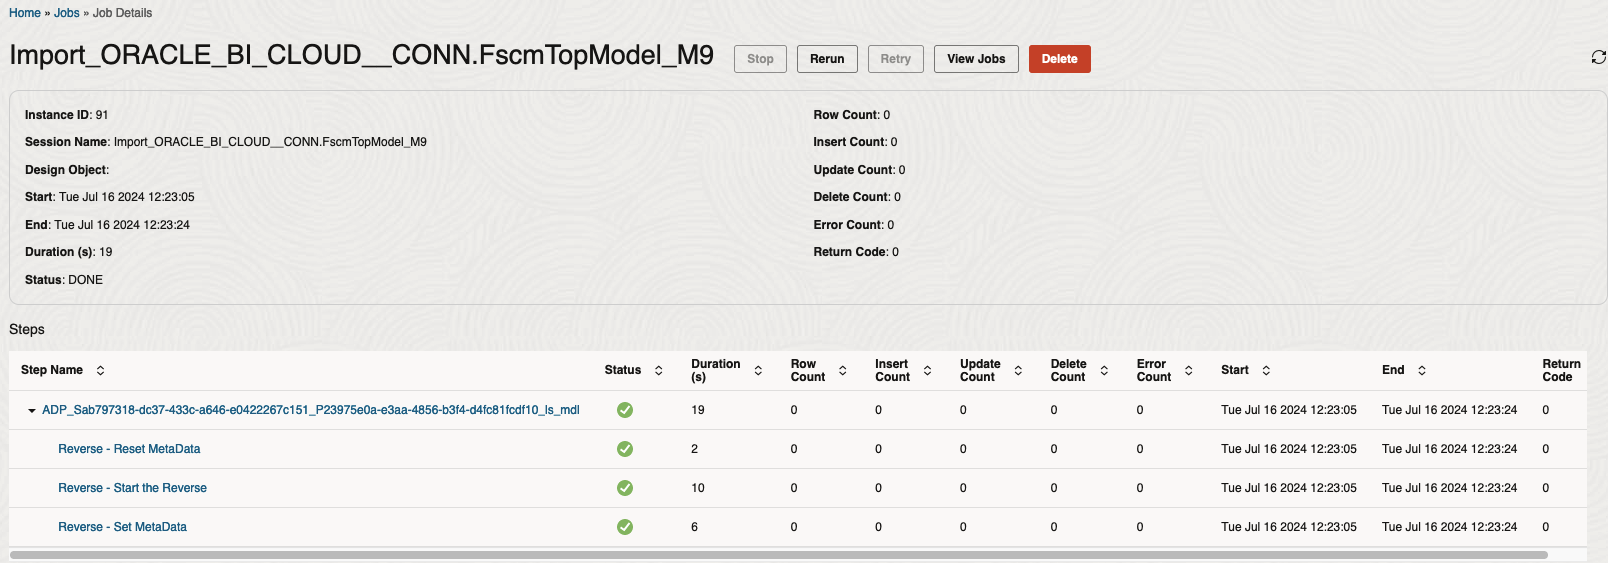Go to Jobs breadcrumb link
Viewport: 1608px width, 563px height.
pyautogui.click(x=67, y=13)
